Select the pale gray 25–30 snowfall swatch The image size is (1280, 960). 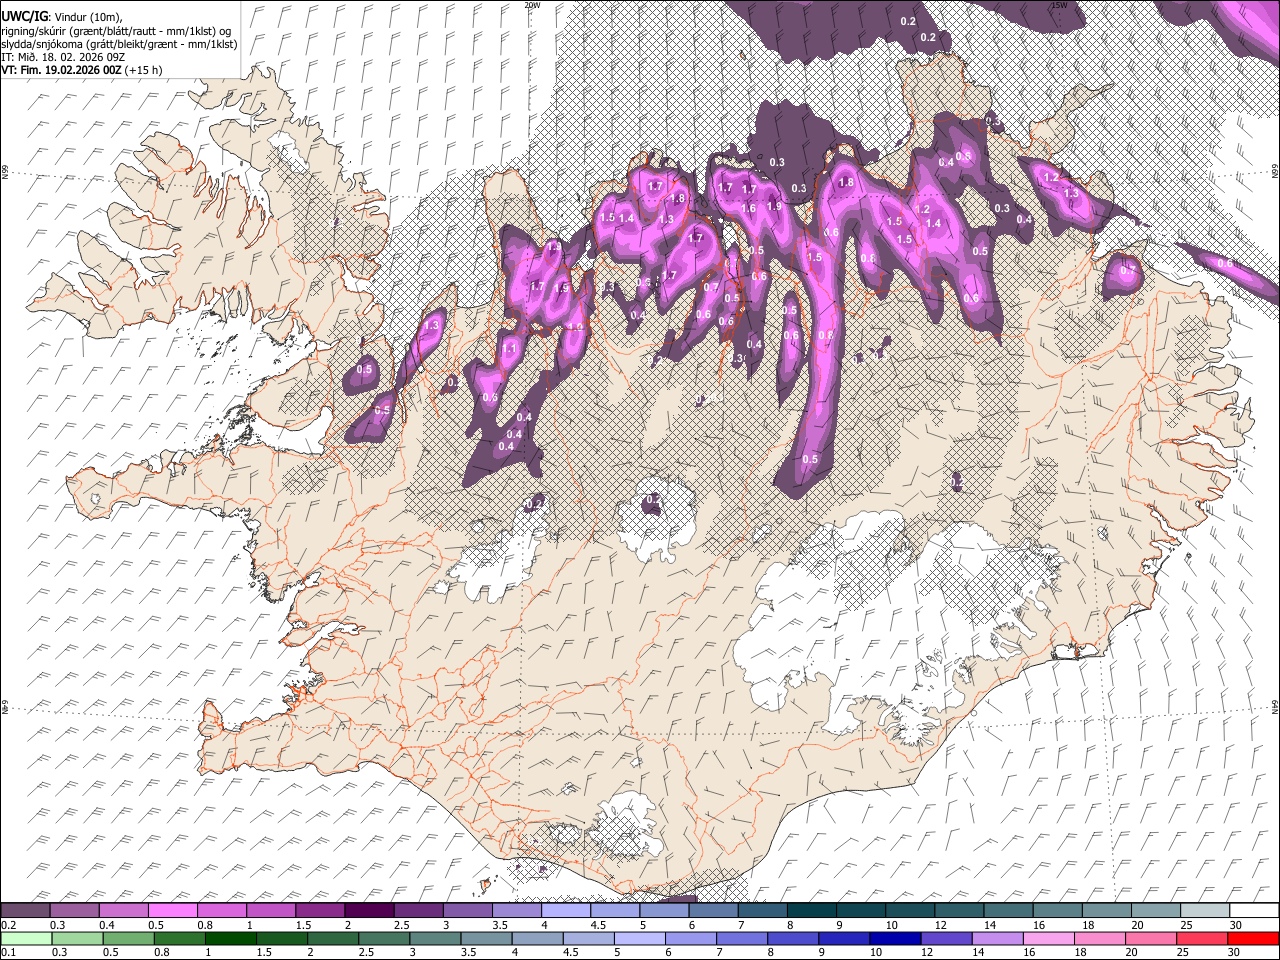coord(1206,911)
